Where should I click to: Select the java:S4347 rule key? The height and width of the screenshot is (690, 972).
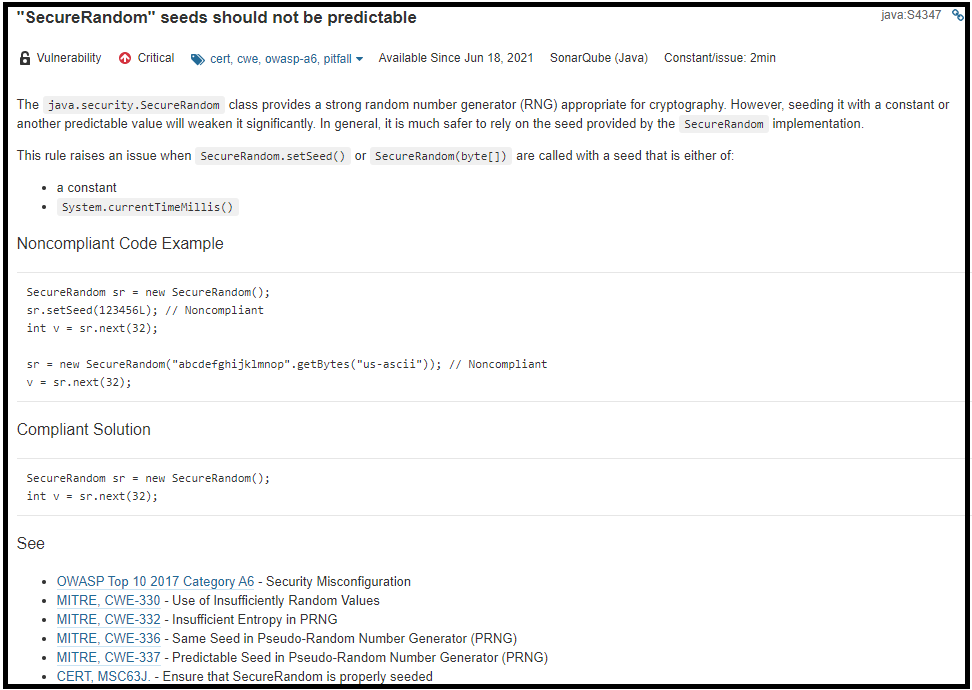[910, 15]
